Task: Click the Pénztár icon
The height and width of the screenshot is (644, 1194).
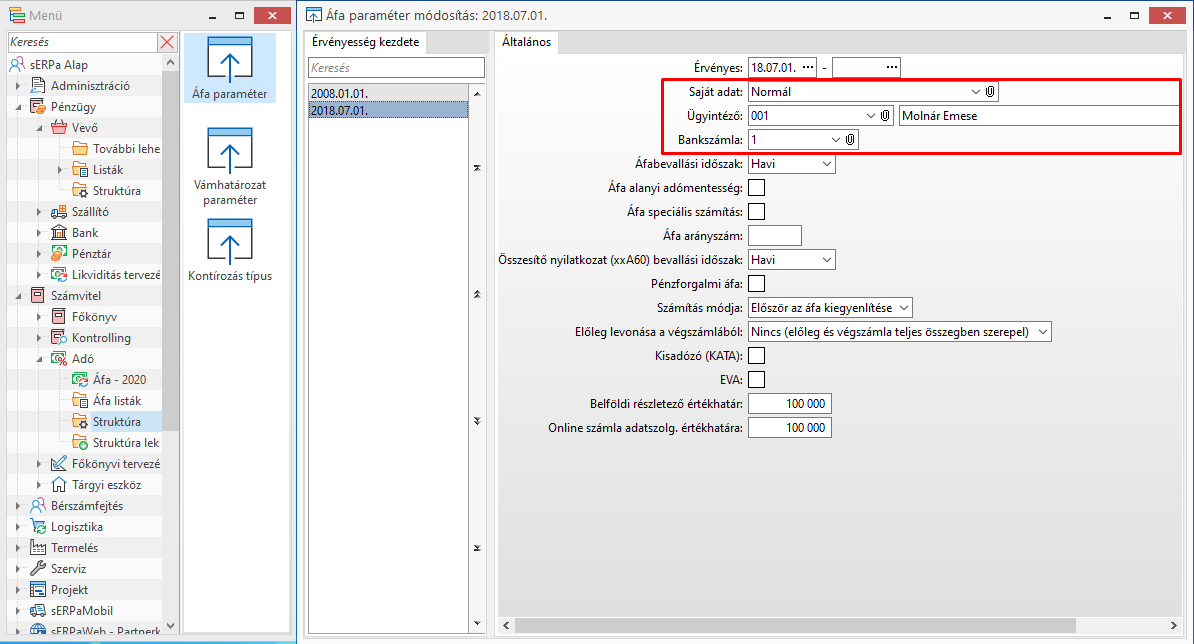Action: pyautogui.click(x=59, y=253)
